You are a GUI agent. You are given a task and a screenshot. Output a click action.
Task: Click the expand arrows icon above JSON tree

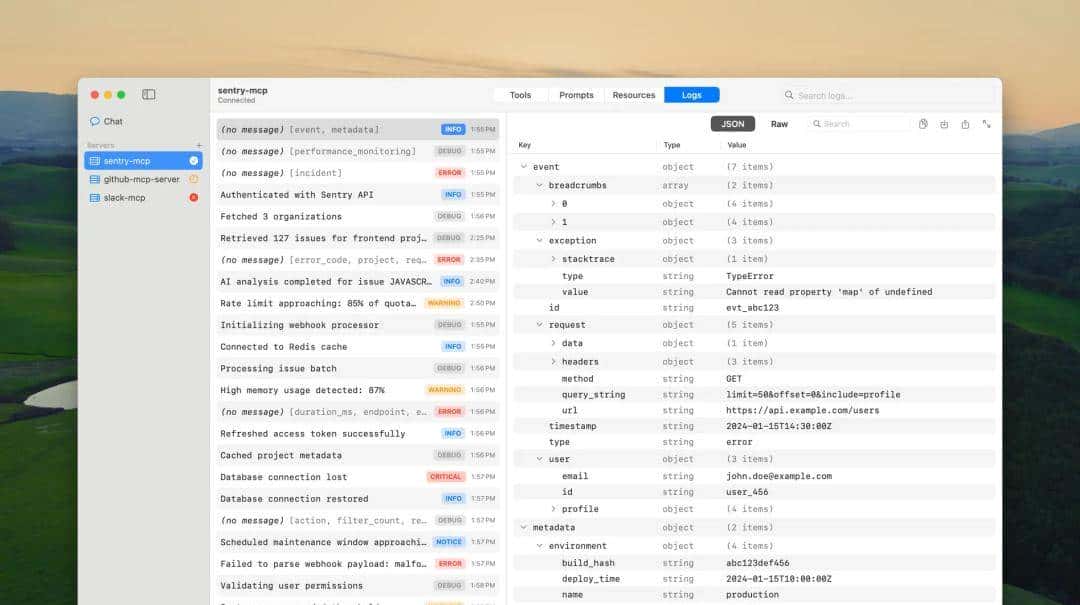click(x=987, y=124)
